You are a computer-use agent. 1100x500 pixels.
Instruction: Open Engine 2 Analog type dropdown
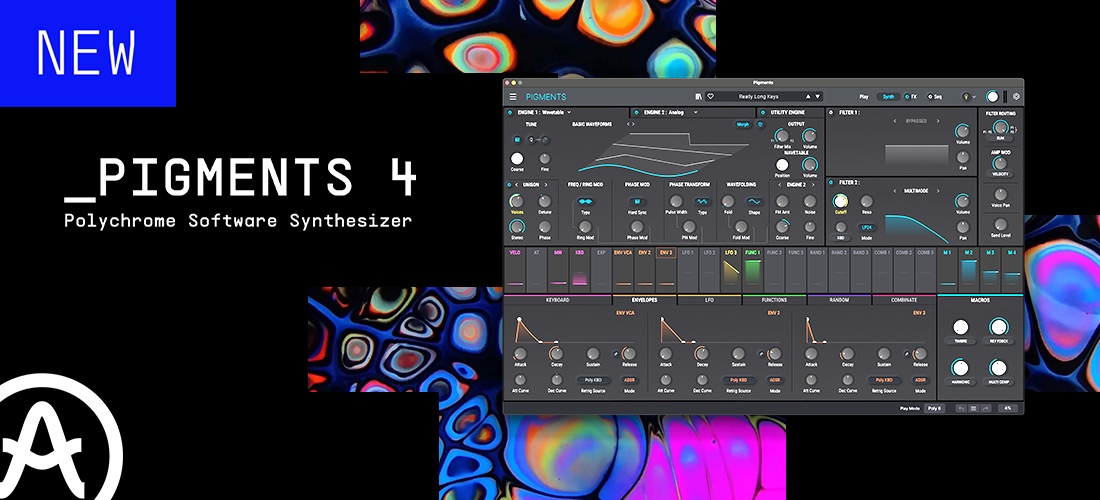(671, 112)
